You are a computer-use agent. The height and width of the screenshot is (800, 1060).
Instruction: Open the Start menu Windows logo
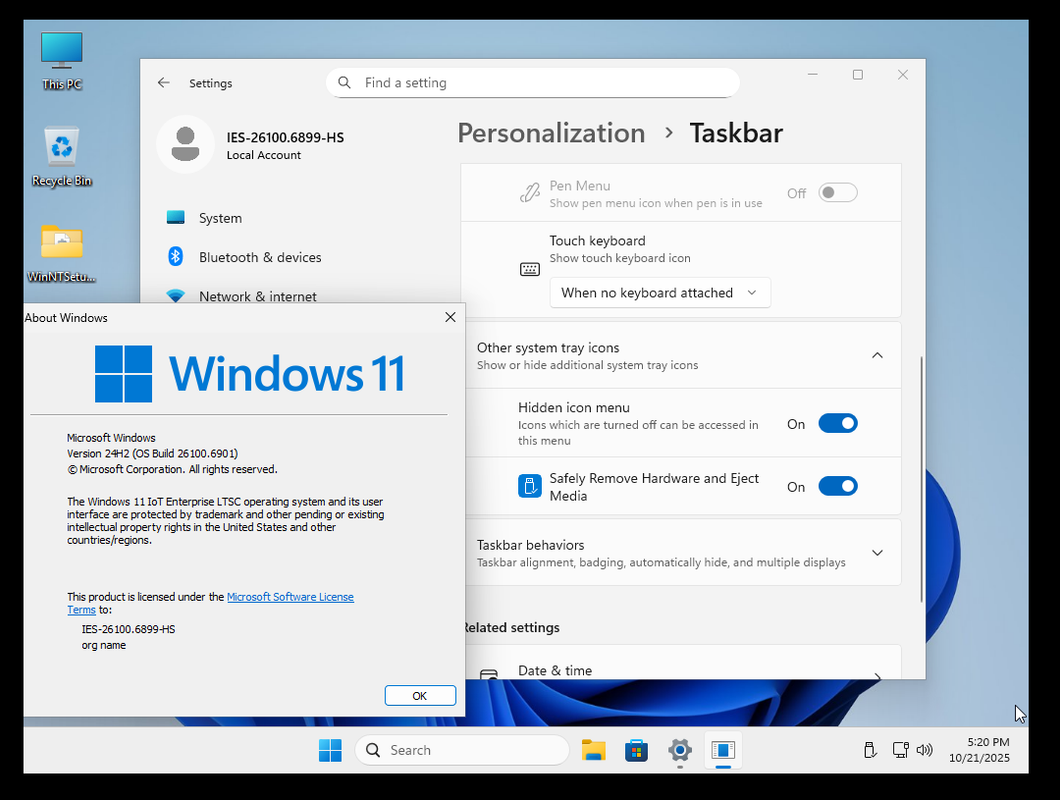point(330,750)
